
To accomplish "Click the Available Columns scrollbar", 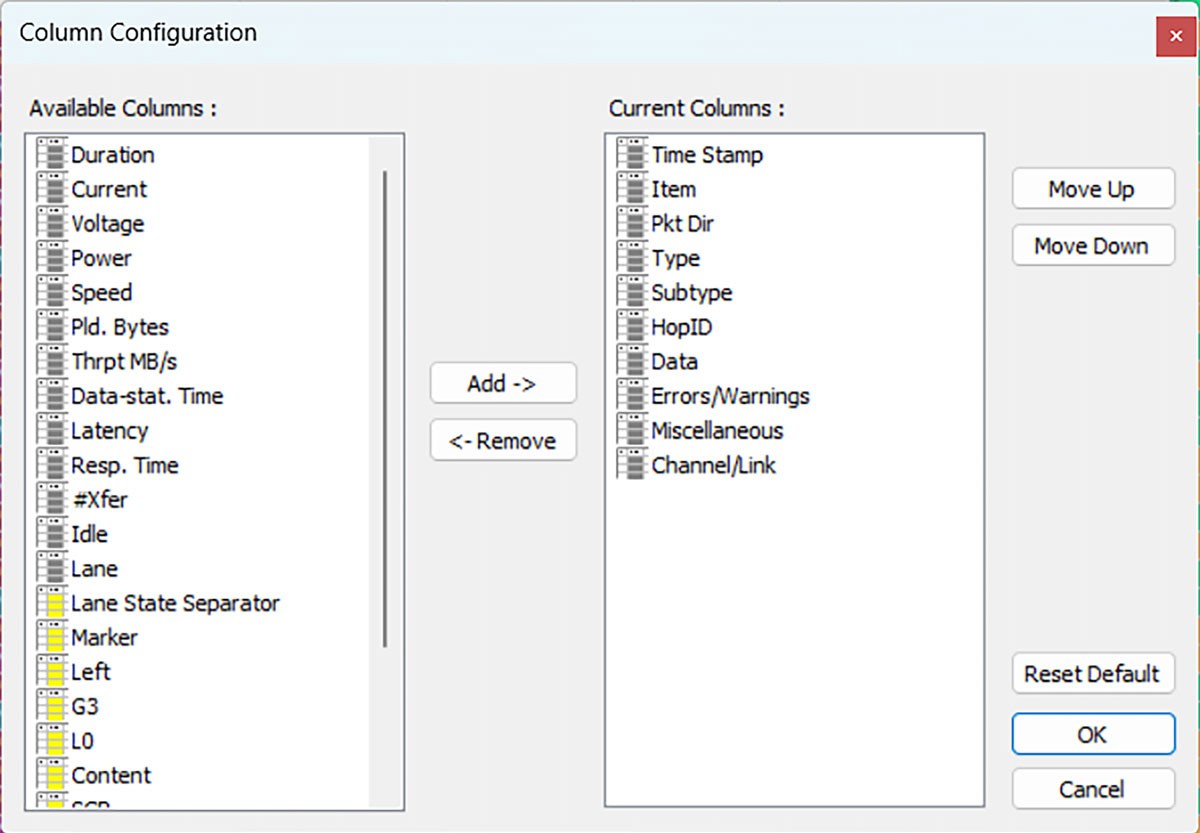I will [385, 410].
